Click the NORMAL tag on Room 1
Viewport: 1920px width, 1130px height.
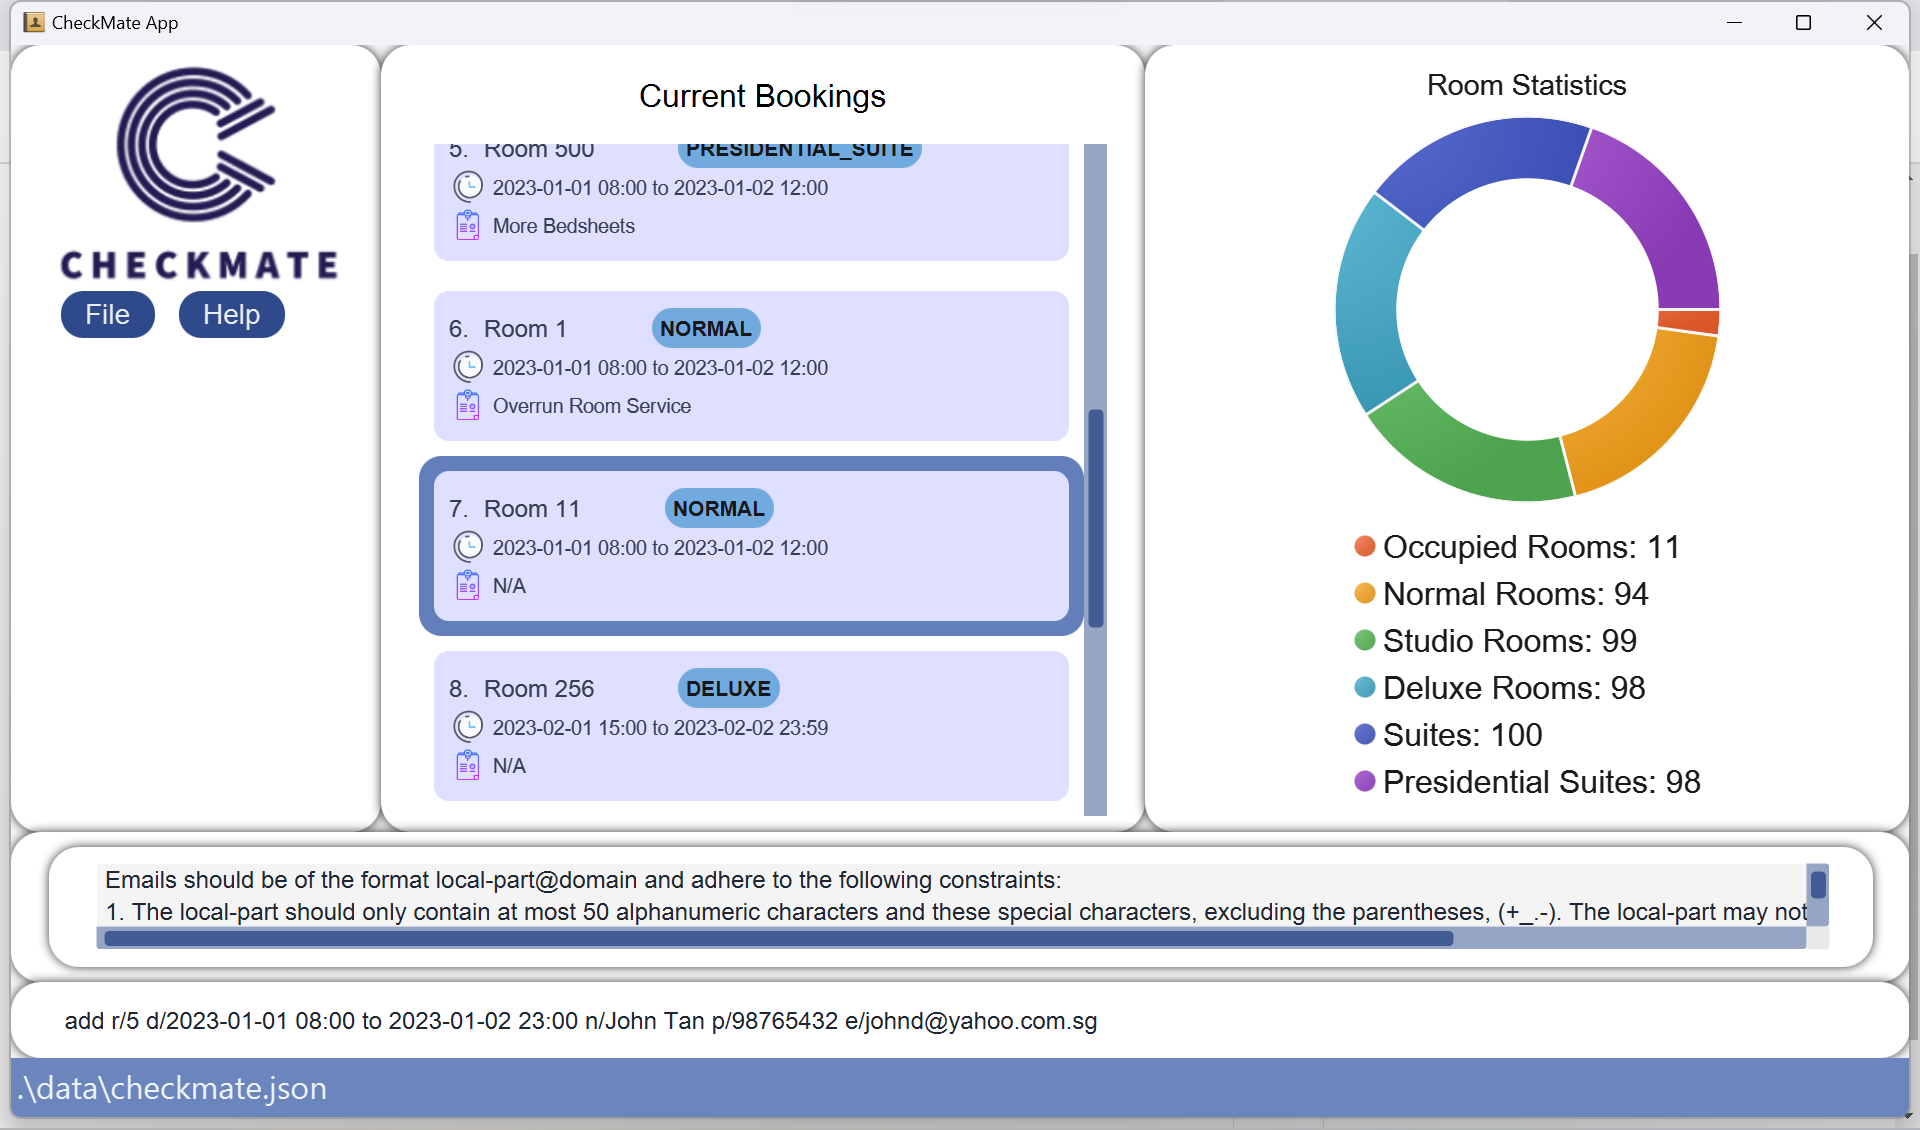coord(706,329)
